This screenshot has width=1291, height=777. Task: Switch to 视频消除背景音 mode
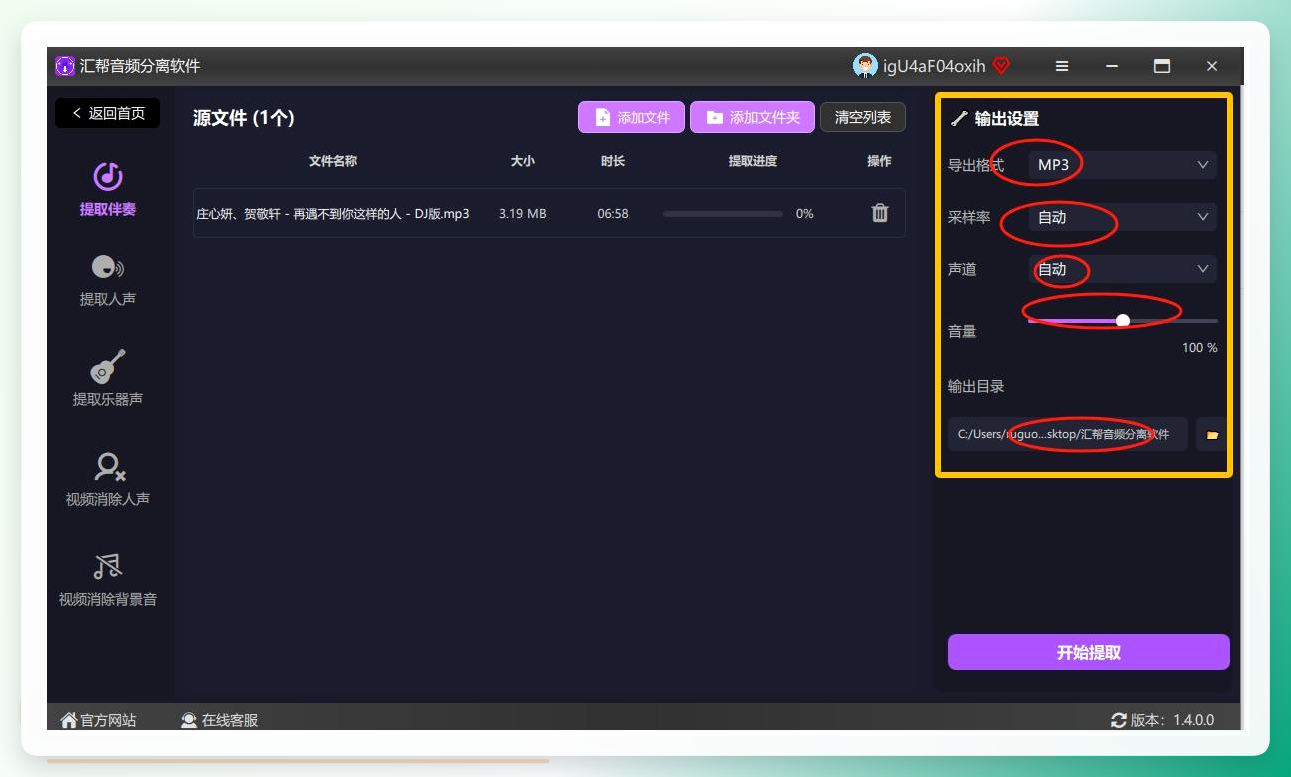[x=108, y=567]
